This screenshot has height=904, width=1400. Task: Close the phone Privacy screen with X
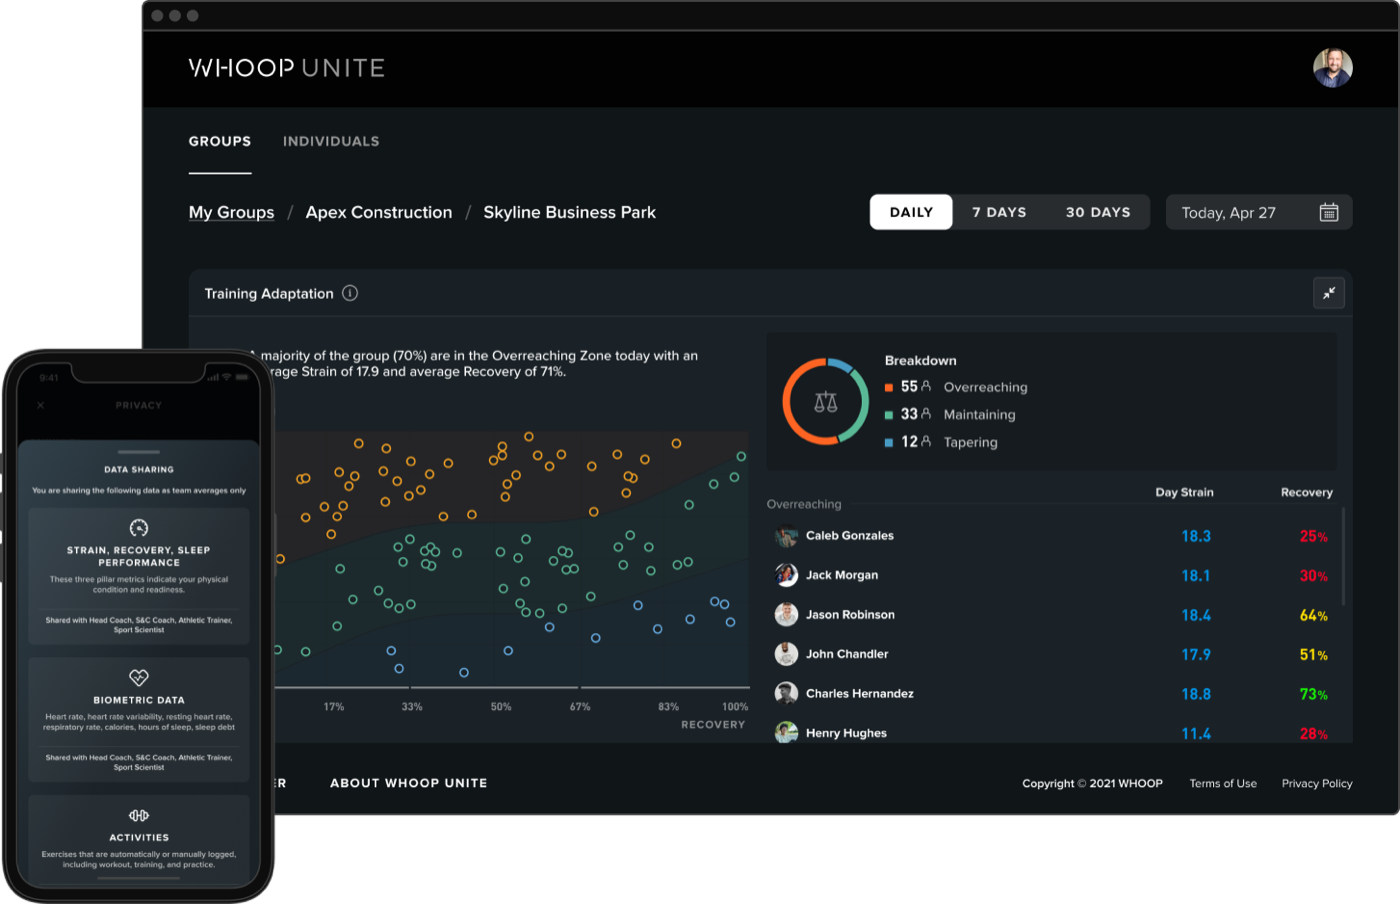click(41, 405)
